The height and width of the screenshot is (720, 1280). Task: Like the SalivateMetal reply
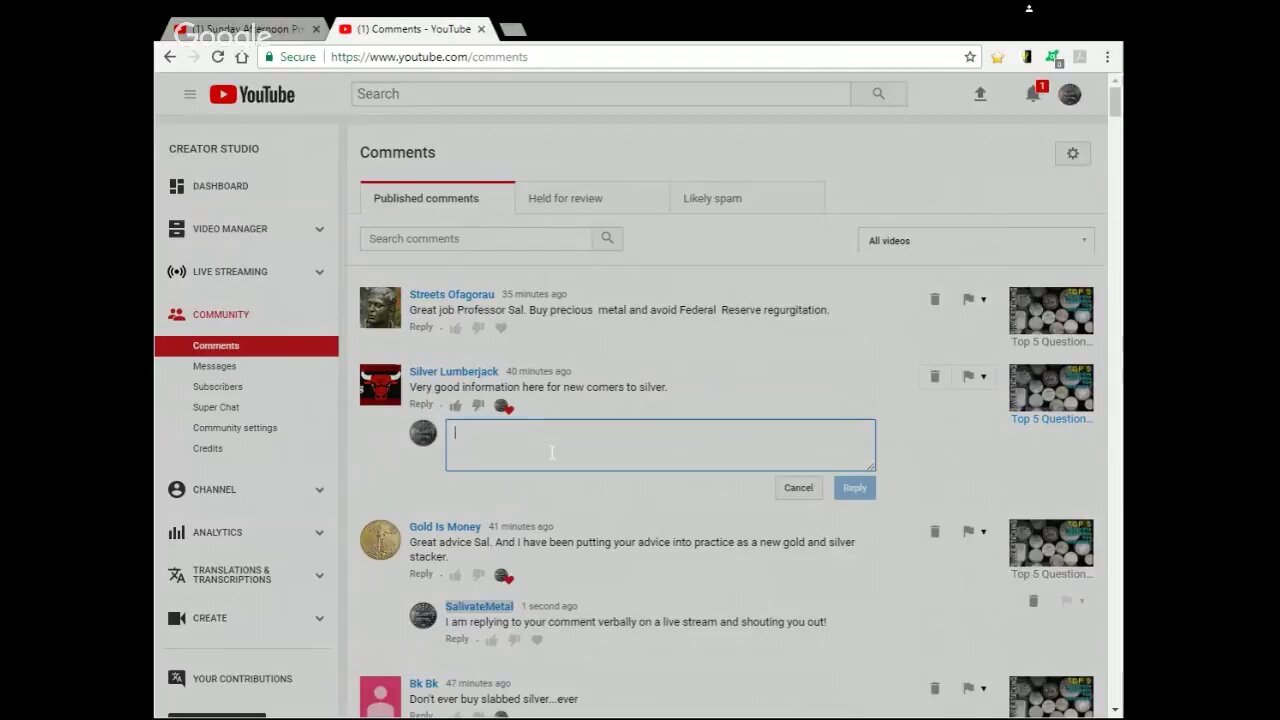[492, 640]
